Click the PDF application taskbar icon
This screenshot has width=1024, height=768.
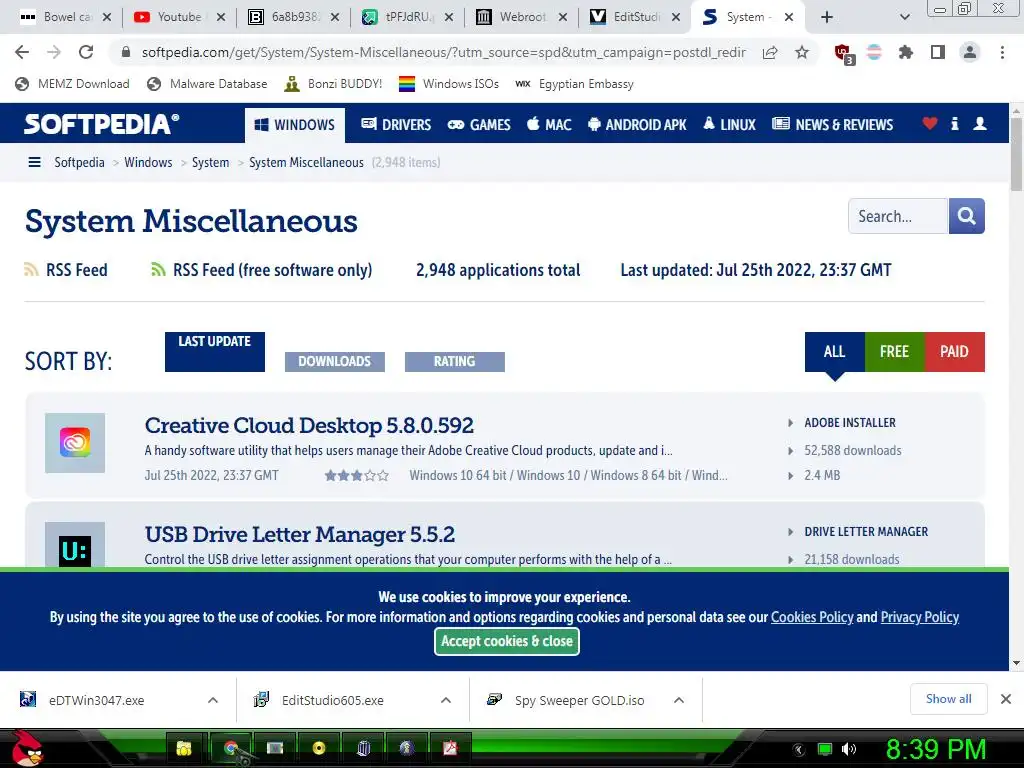click(x=451, y=748)
